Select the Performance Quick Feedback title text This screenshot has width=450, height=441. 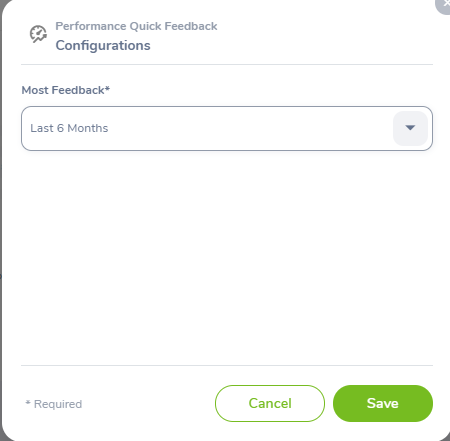point(136,26)
